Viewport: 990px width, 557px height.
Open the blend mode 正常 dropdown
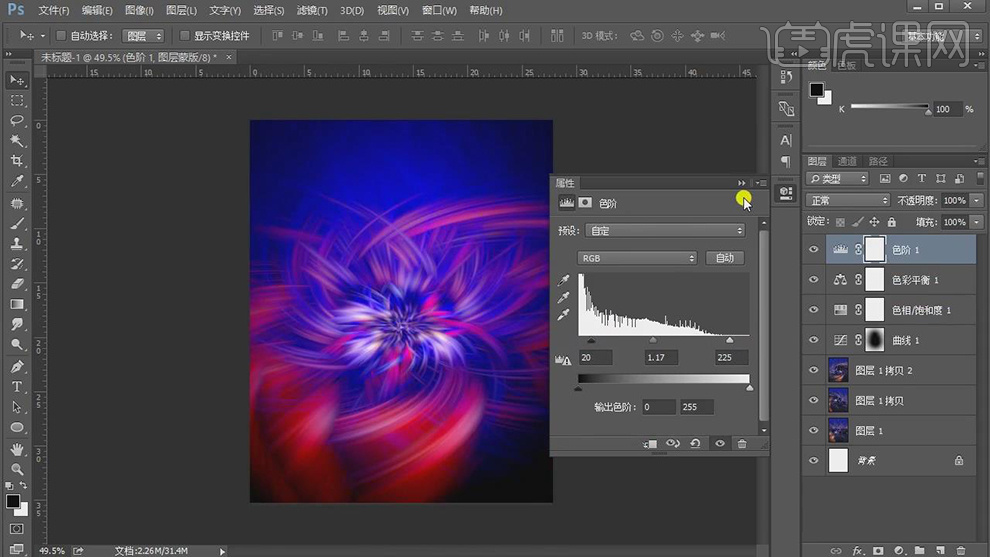tap(848, 200)
